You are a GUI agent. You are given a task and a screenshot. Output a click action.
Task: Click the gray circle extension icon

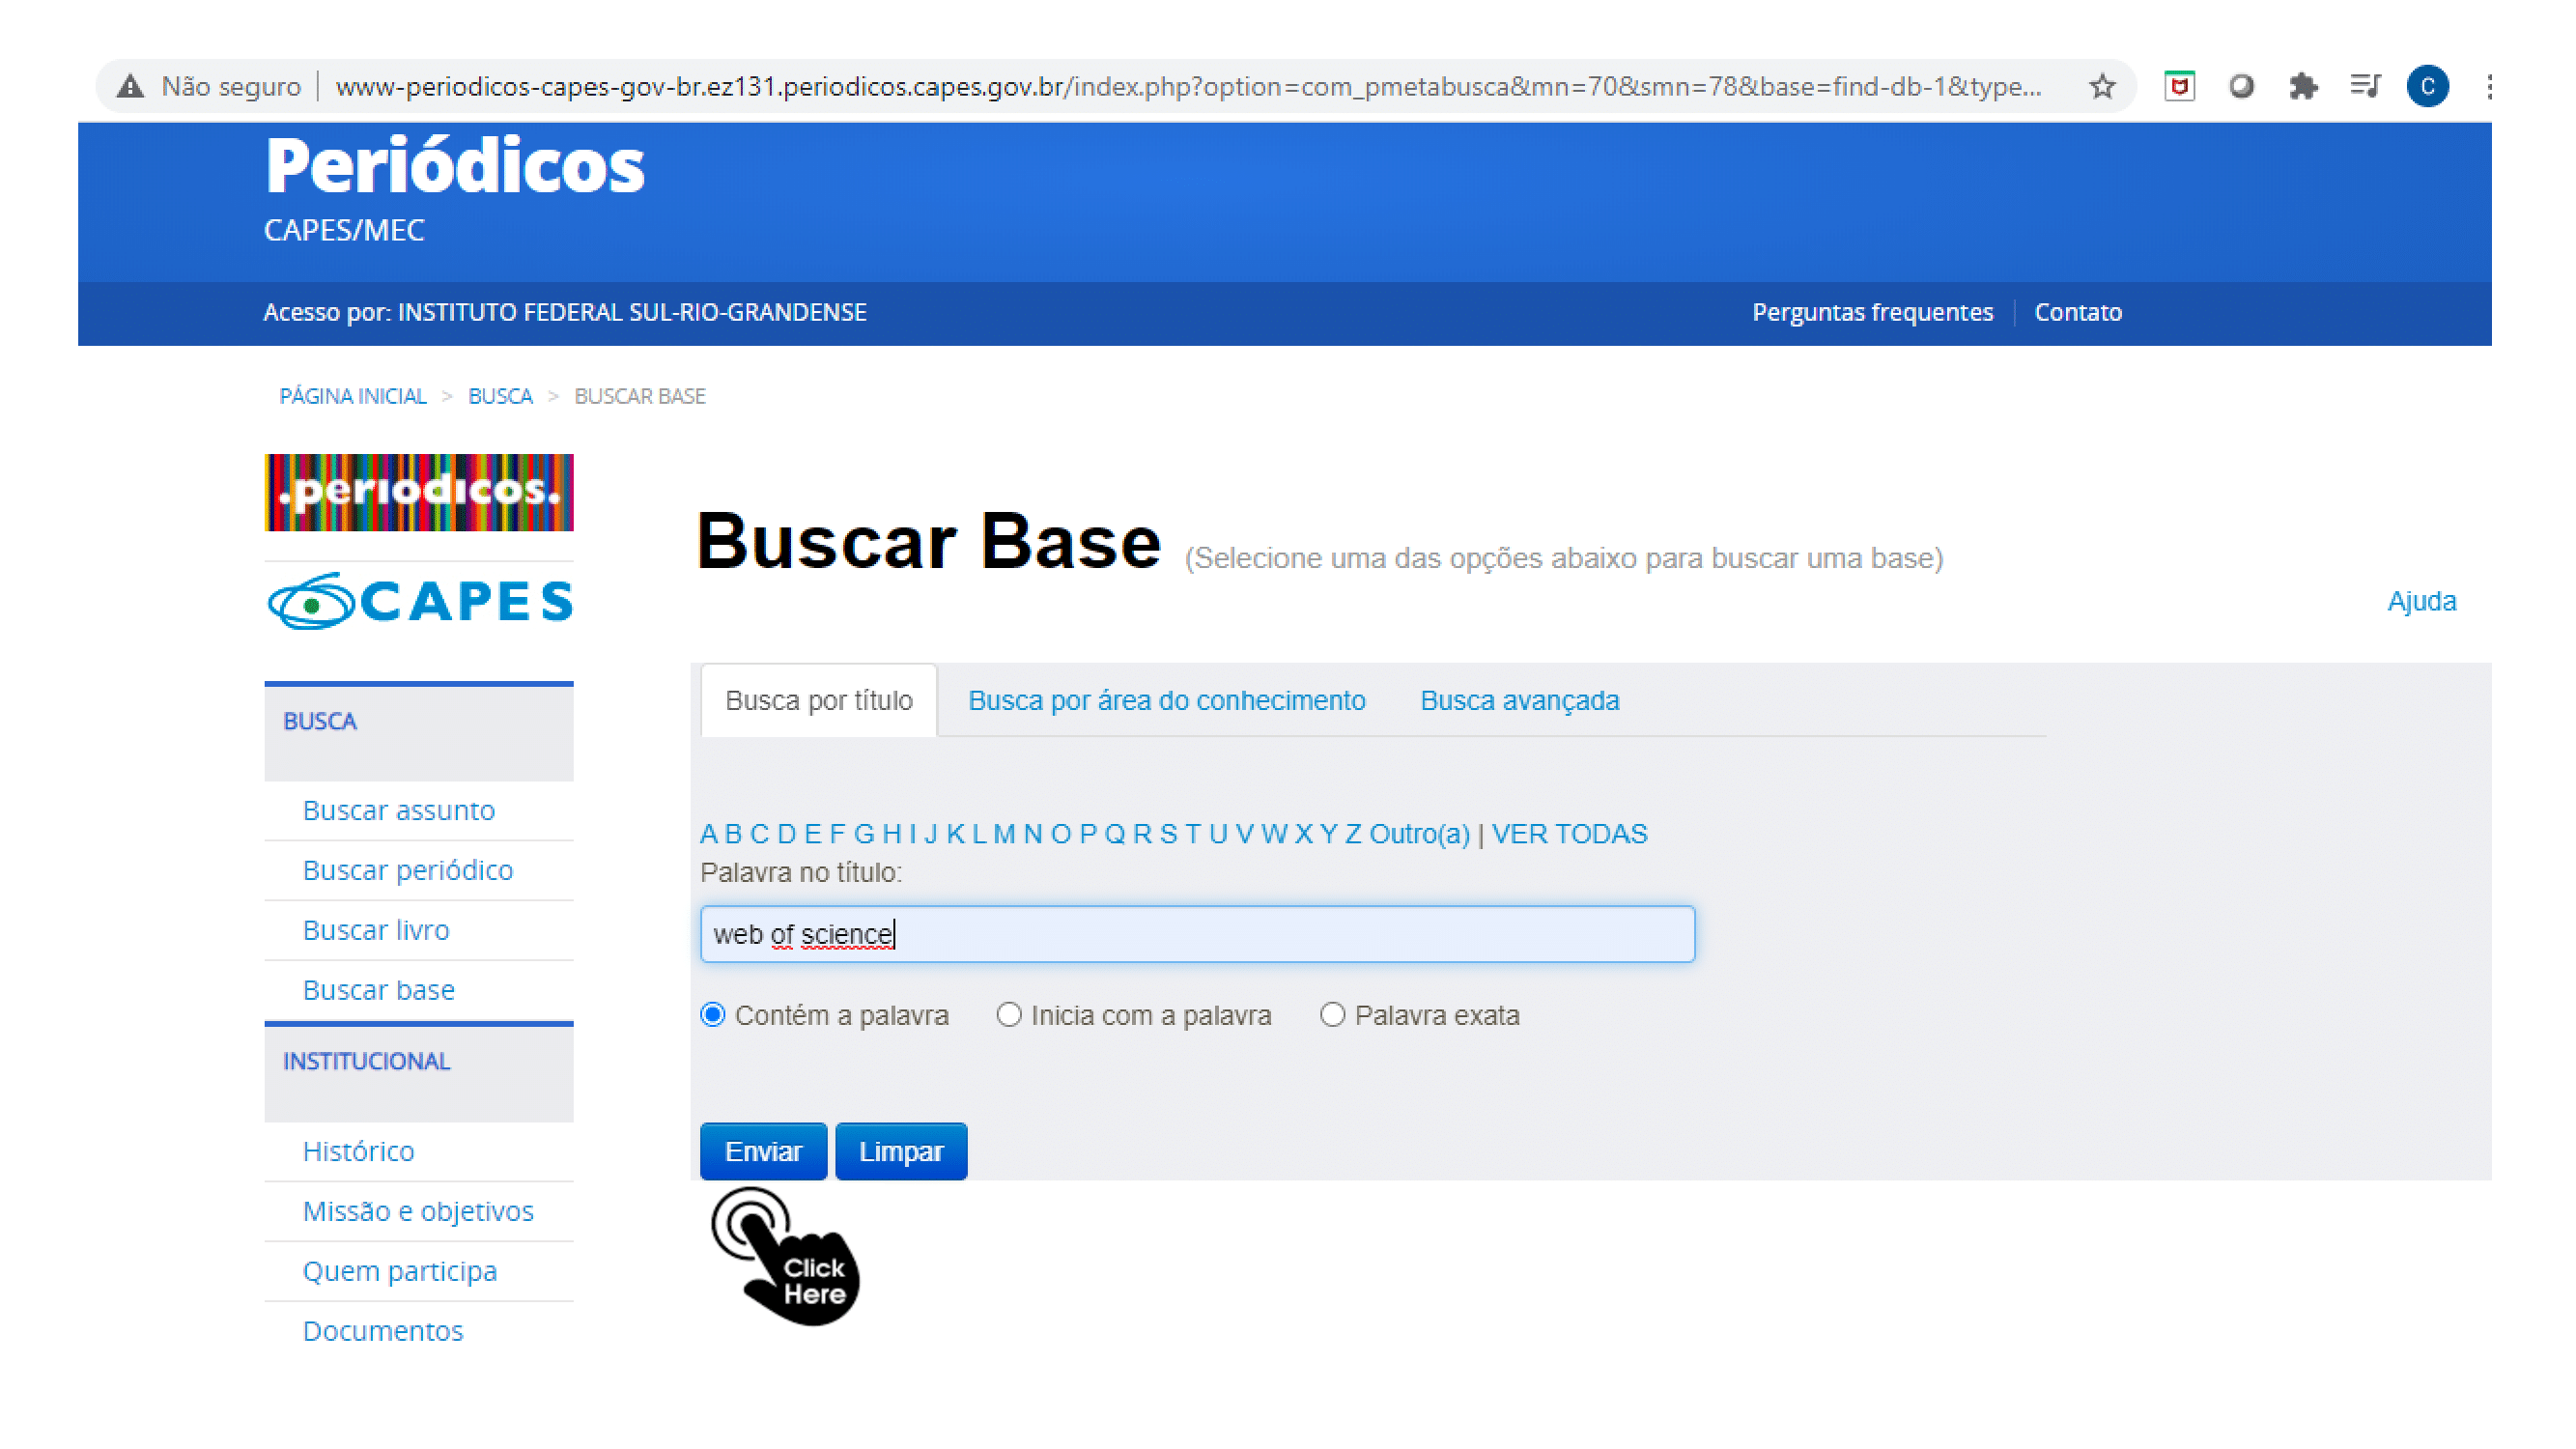2240,87
